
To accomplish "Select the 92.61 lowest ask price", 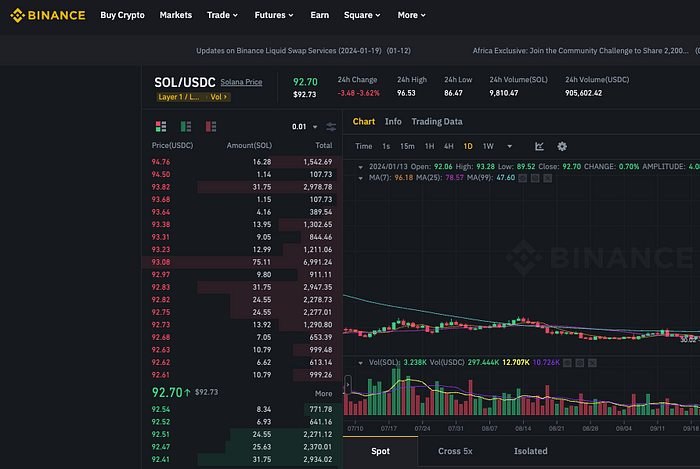I will pyautogui.click(x=161, y=375).
